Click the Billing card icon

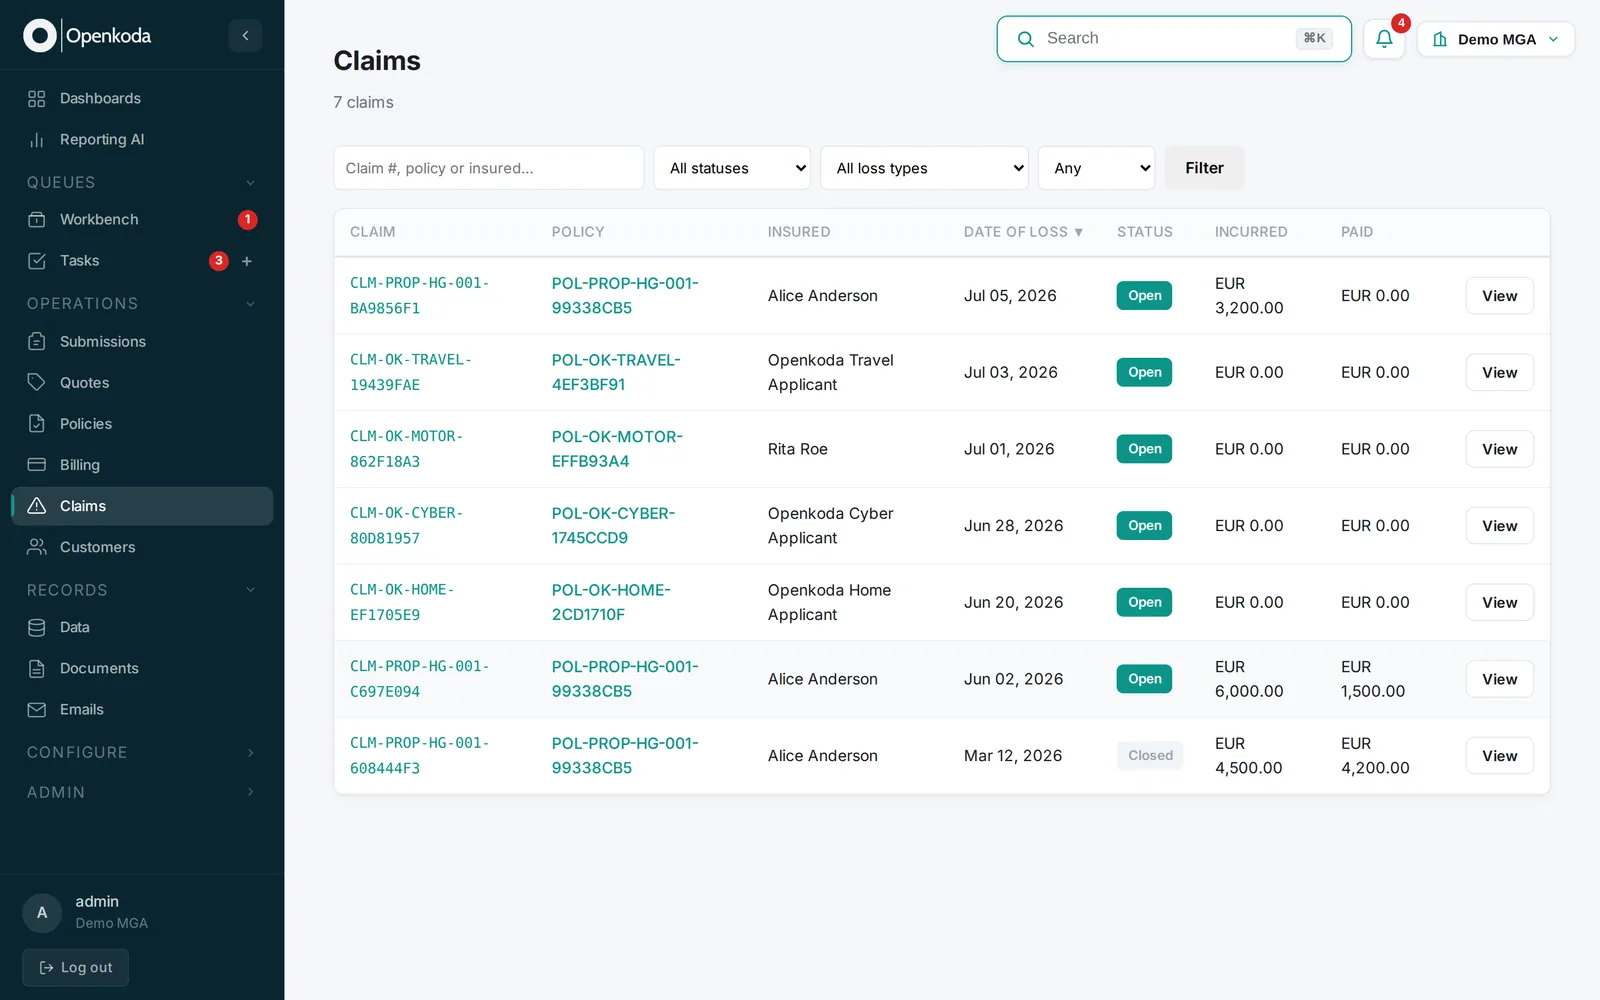tap(37, 465)
